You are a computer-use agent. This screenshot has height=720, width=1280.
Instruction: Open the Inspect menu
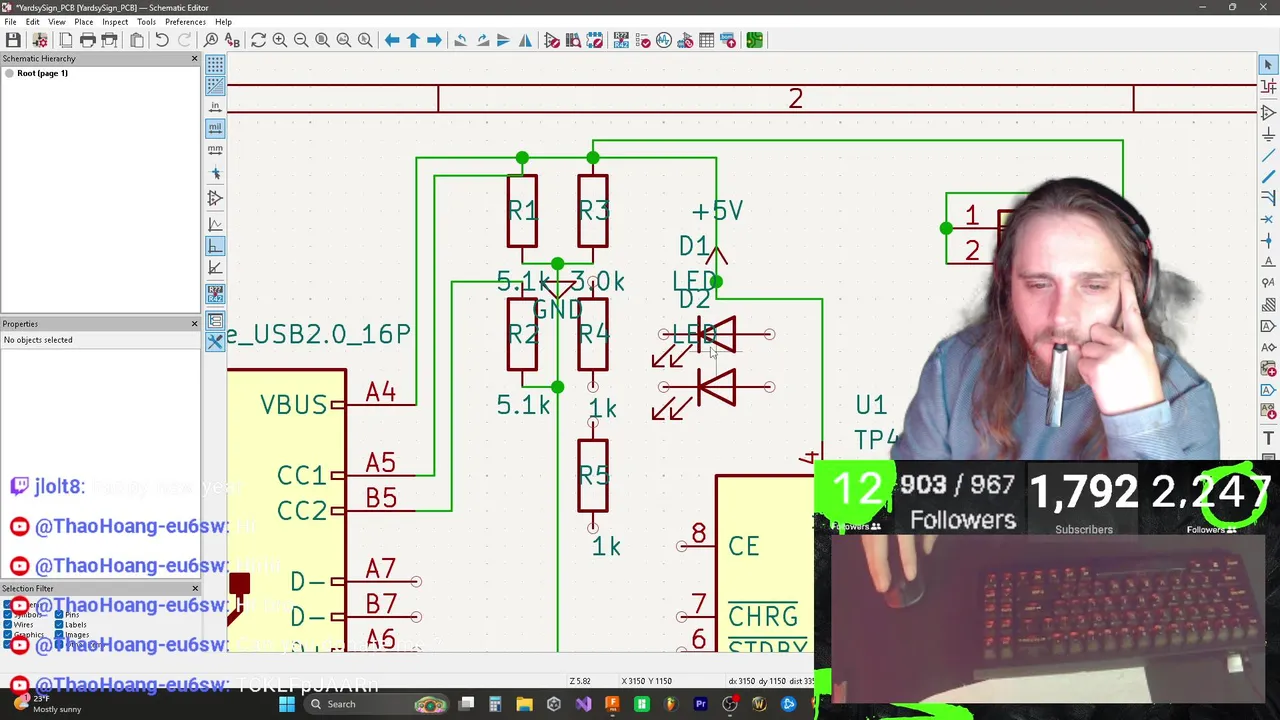115,21
